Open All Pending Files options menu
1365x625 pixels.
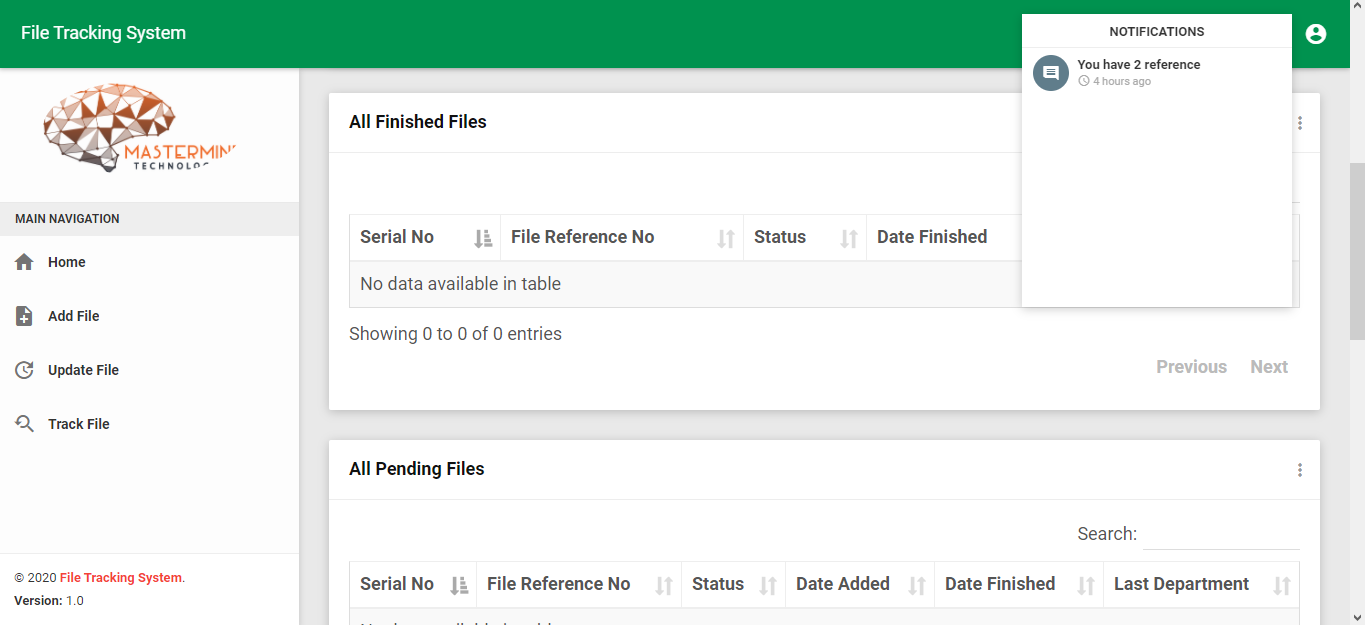1300,470
